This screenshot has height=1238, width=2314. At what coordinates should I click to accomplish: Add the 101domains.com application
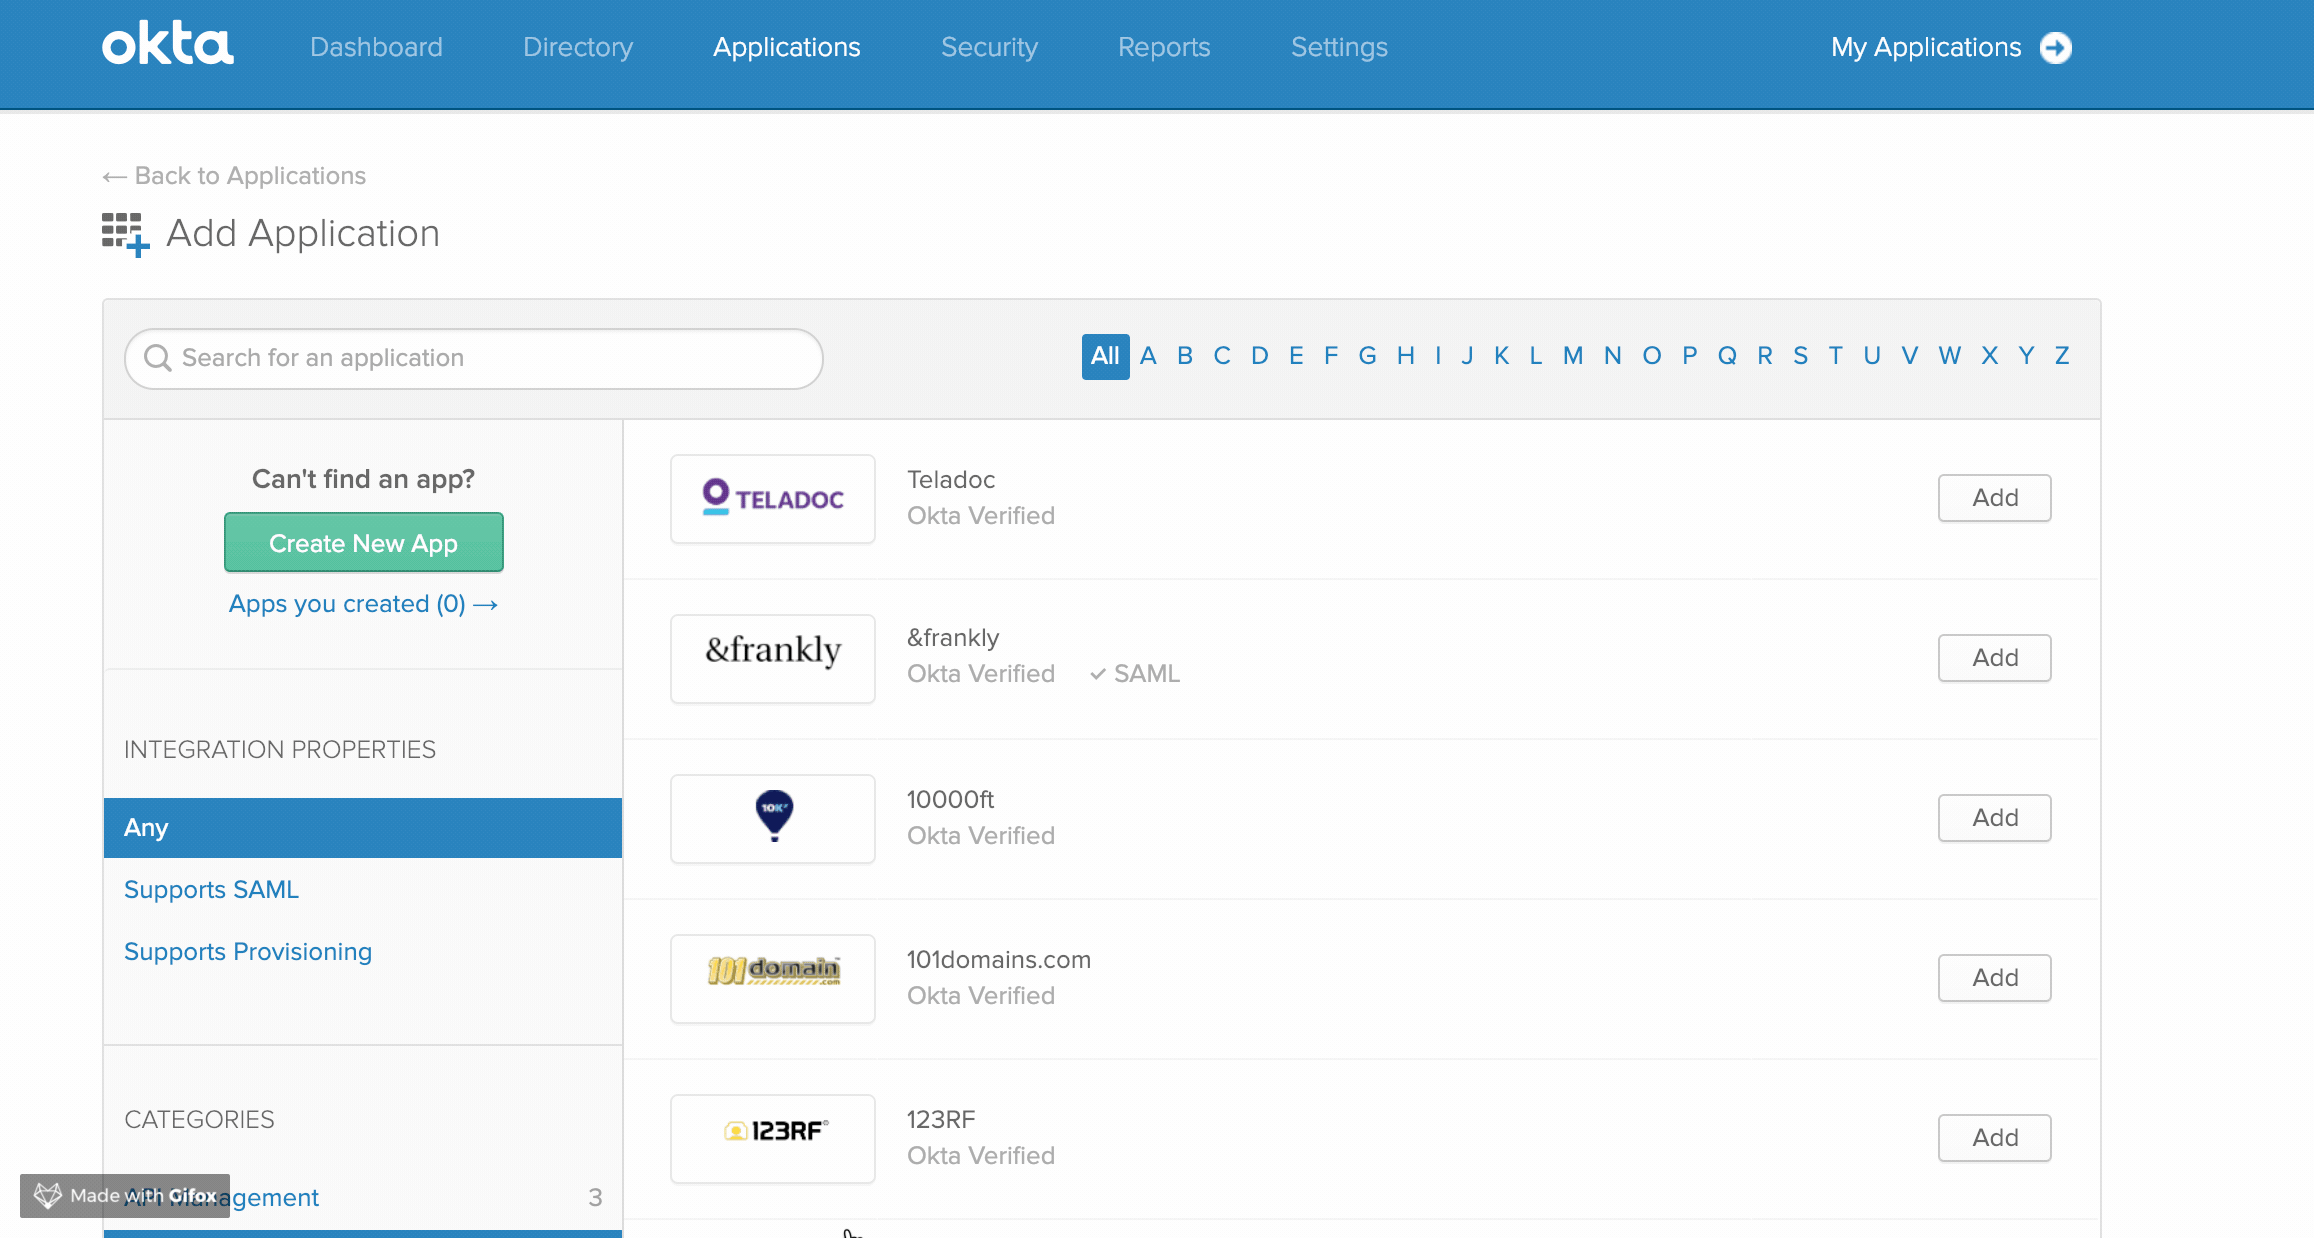pos(1993,977)
